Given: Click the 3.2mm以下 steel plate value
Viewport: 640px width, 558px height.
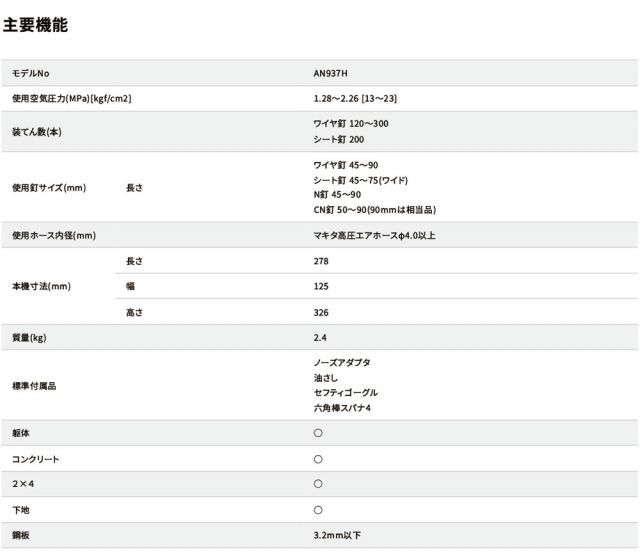Looking at the screenshot, I should (337, 535).
